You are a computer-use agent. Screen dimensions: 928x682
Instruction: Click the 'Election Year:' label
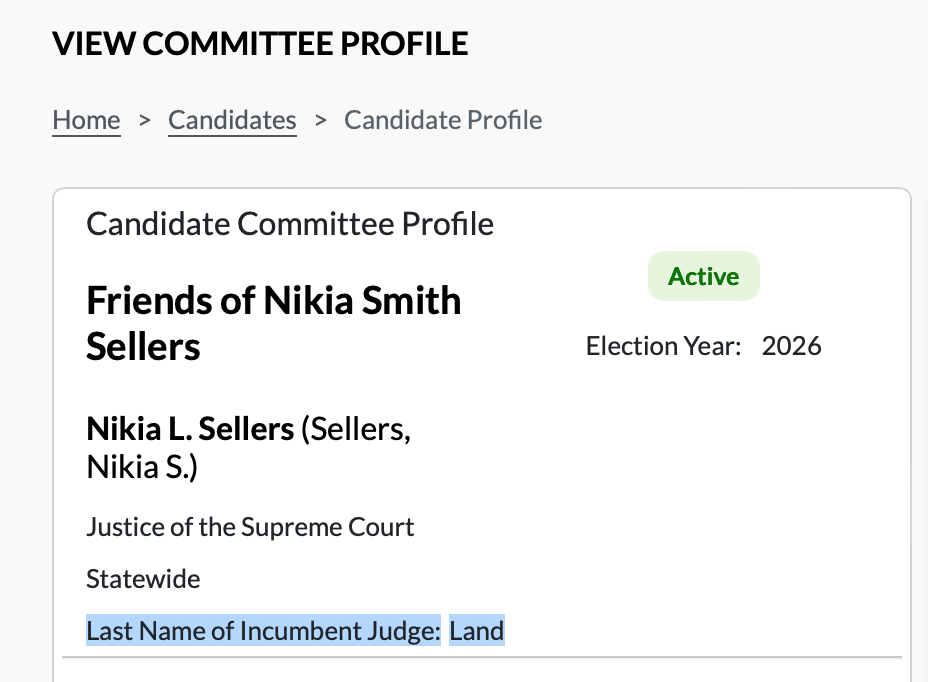(663, 347)
